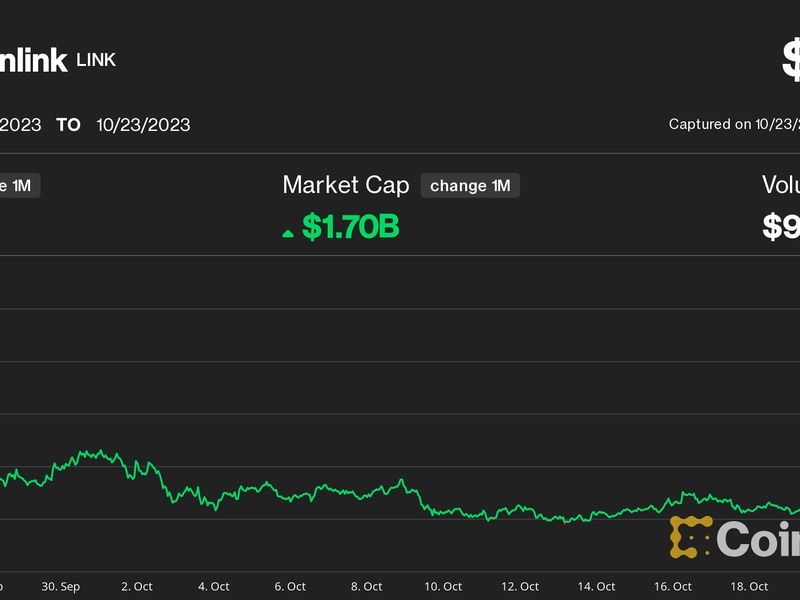Click the Market Cap 'change 1M' badge
Image resolution: width=800 pixels, height=600 pixels.
tap(470, 186)
